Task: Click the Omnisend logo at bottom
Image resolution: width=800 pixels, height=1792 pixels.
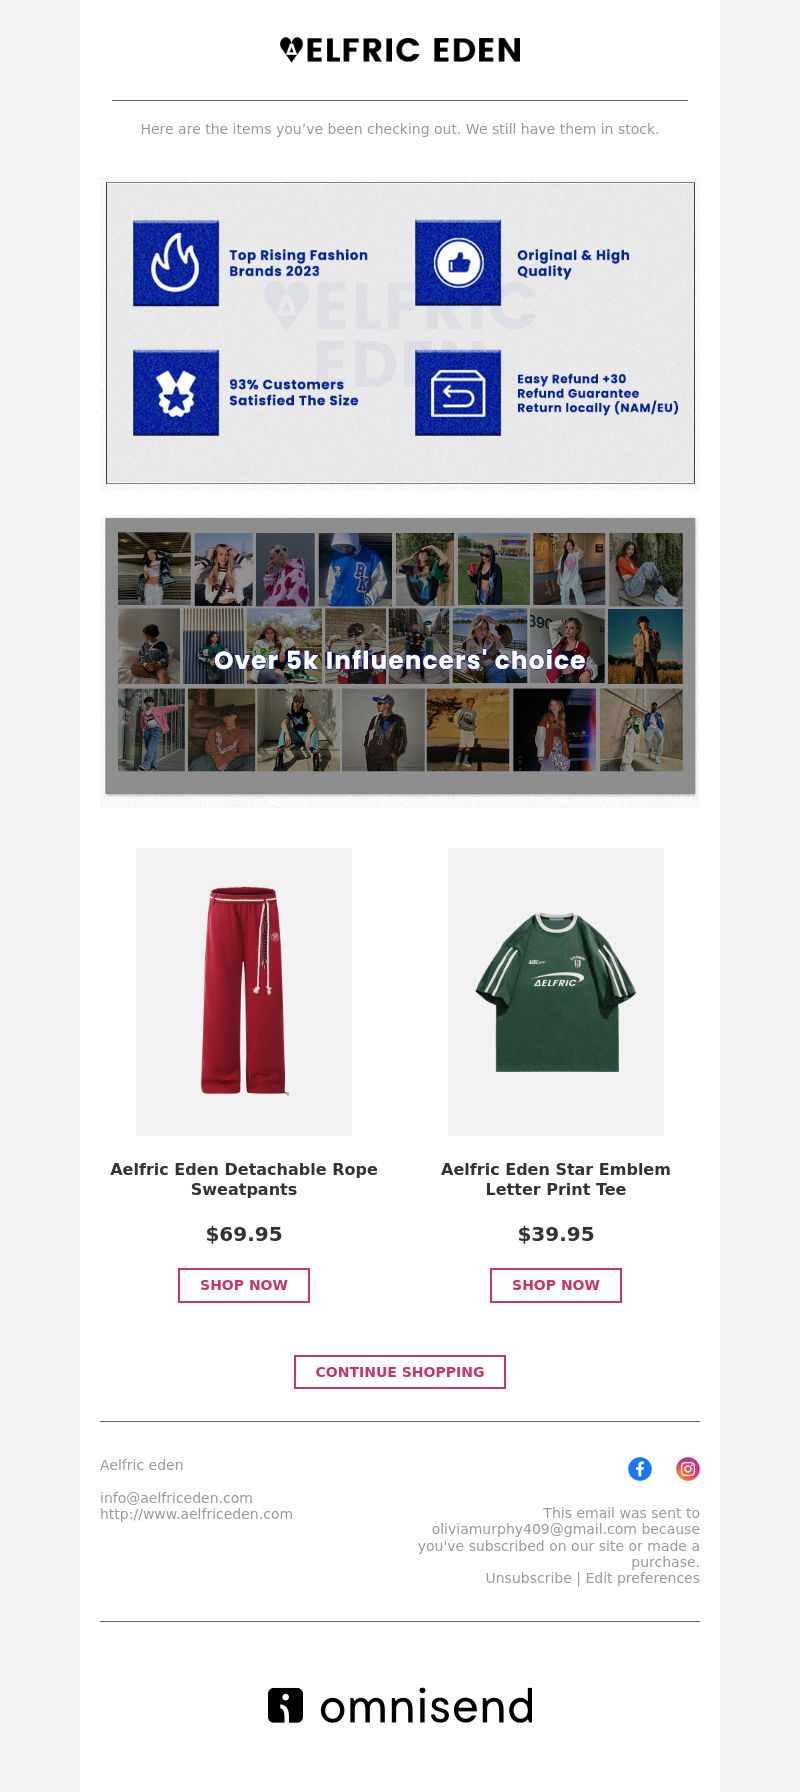Action: tap(400, 1705)
